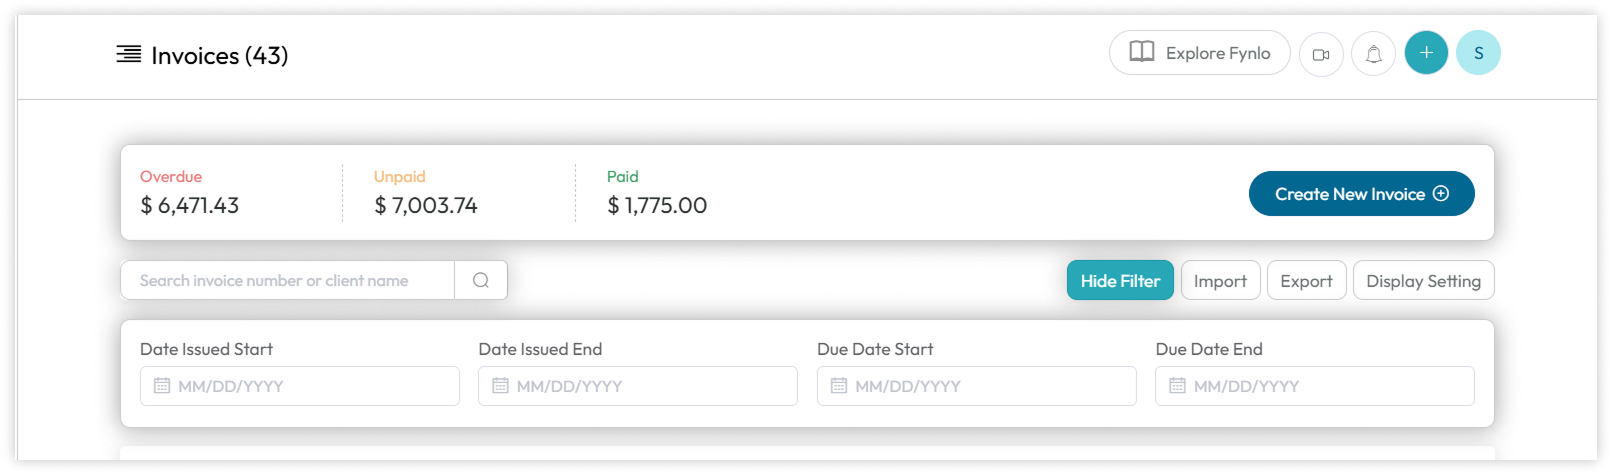Screen dimensions: 1612x475
Task: Focus the invoice search field
Action: 288,280
